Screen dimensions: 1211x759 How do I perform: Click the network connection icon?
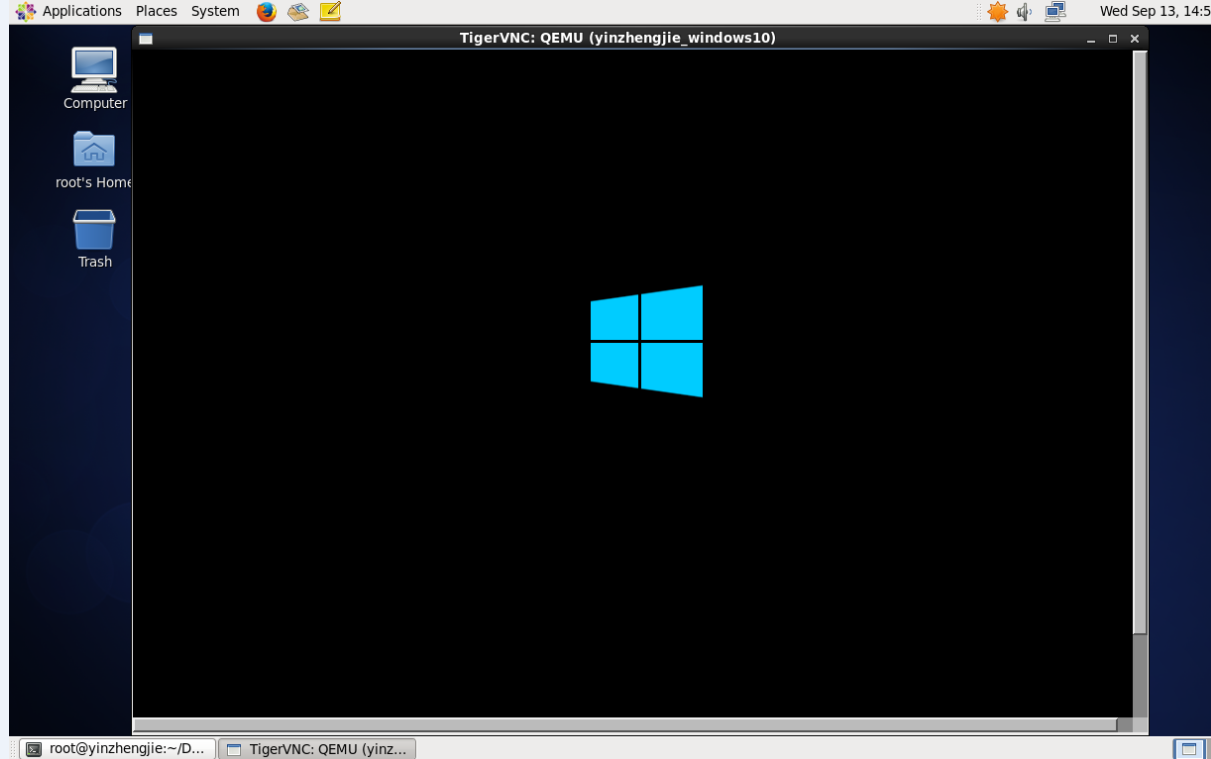[x=1055, y=11]
